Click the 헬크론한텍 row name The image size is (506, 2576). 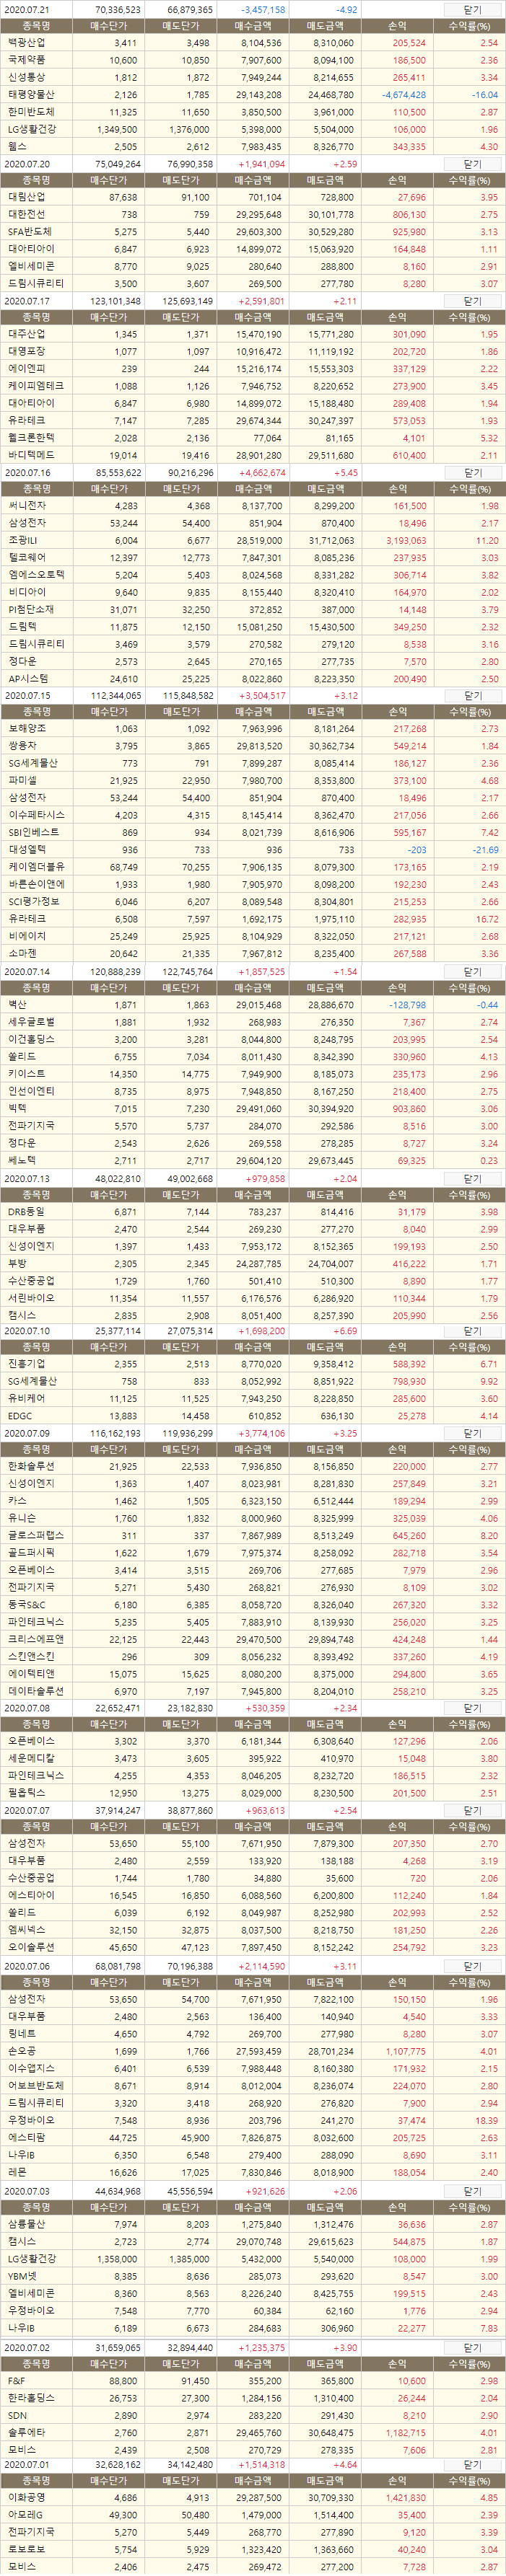click(31, 438)
